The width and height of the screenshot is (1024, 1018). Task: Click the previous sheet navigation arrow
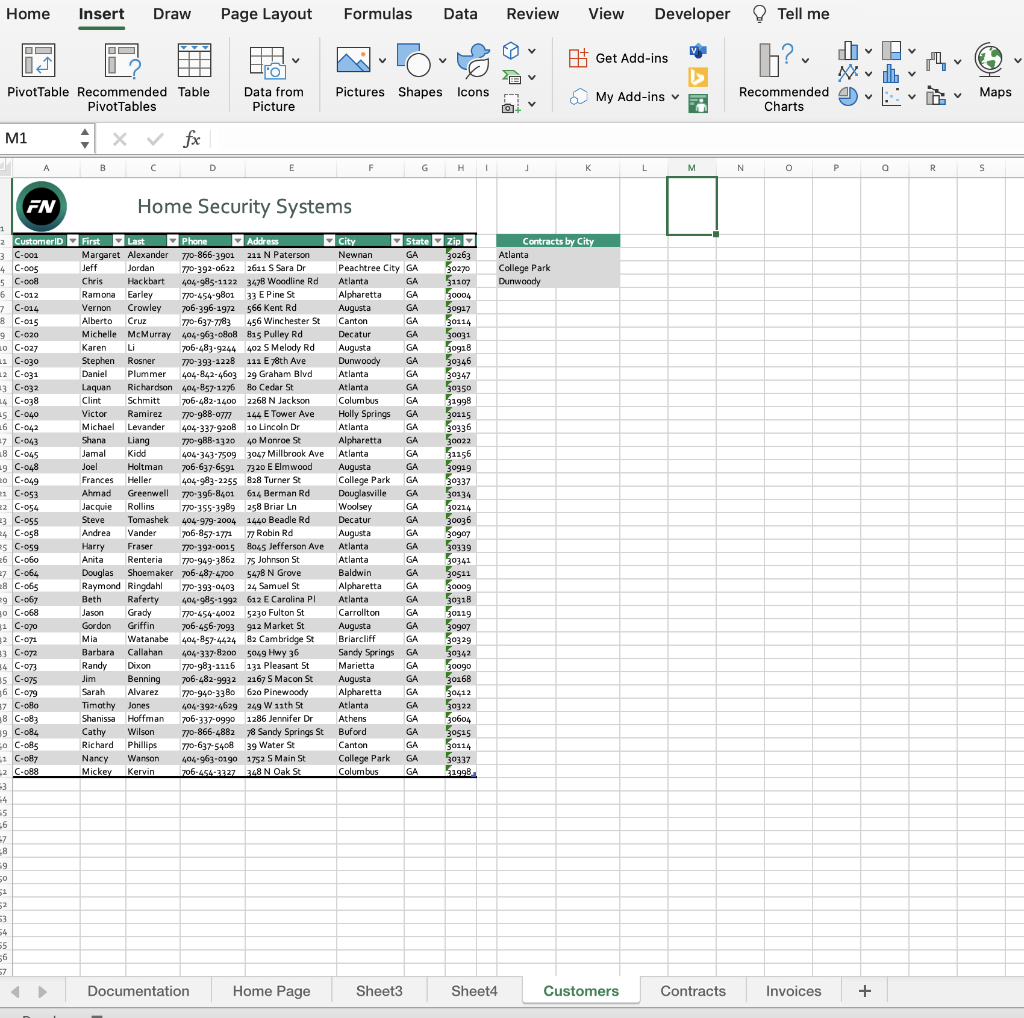click(16, 991)
